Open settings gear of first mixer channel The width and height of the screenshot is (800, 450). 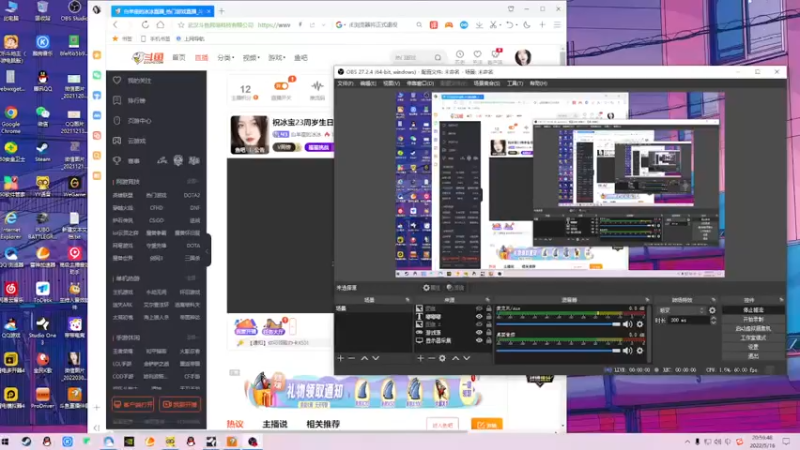point(640,324)
